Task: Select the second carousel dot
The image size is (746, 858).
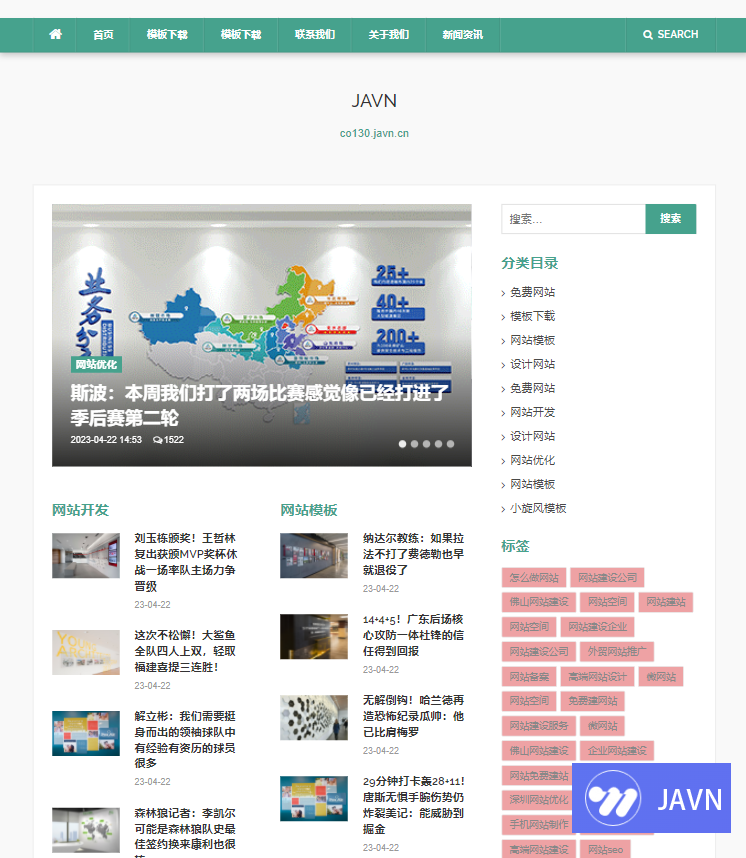Action: coord(414,444)
